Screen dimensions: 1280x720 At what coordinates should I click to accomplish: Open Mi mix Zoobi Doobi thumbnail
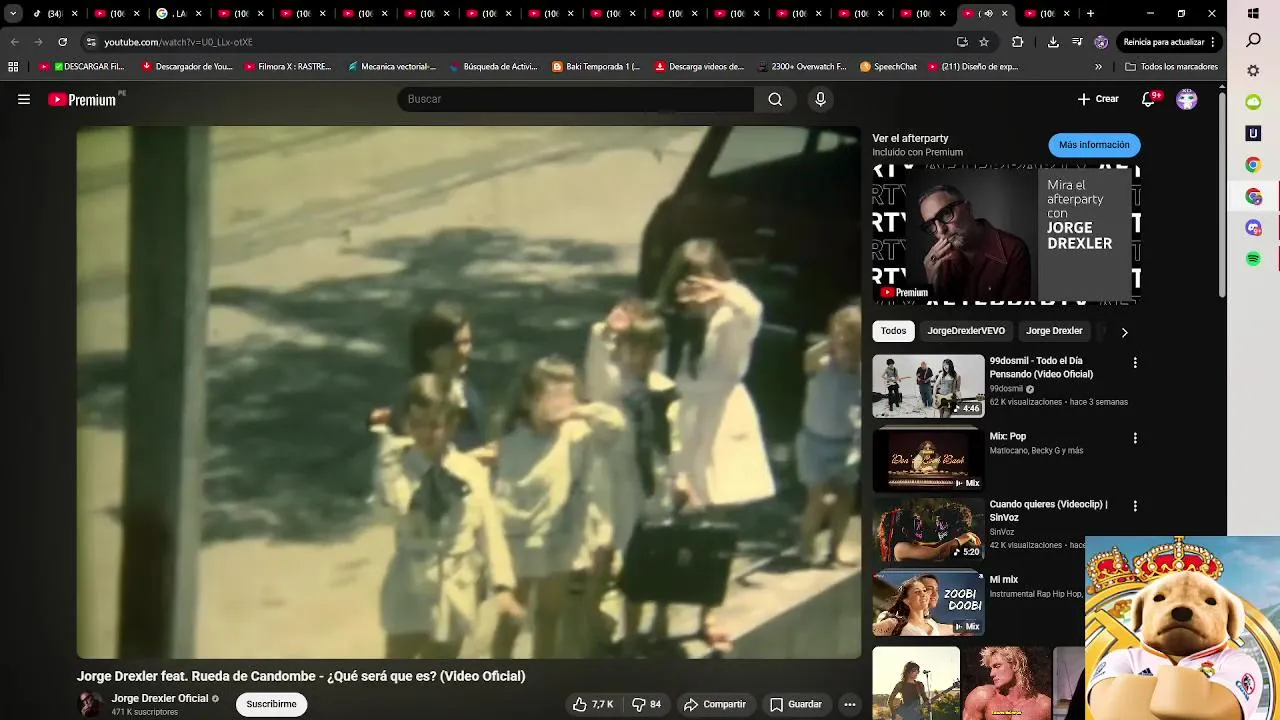pyautogui.click(x=928, y=603)
